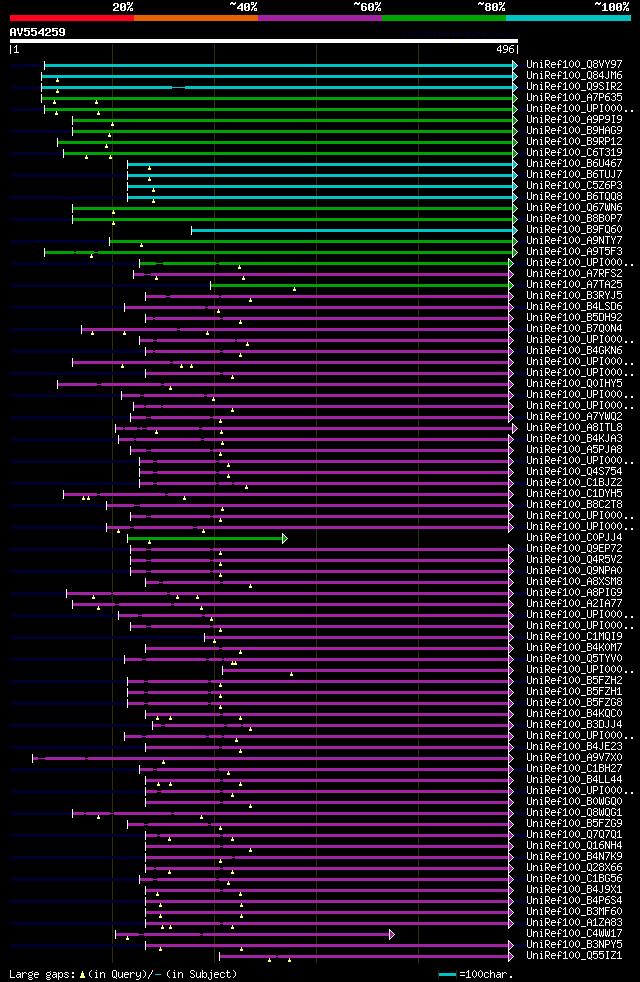
Task: Select the UniRef100_A7YWQ2 label
Action: click(574, 416)
